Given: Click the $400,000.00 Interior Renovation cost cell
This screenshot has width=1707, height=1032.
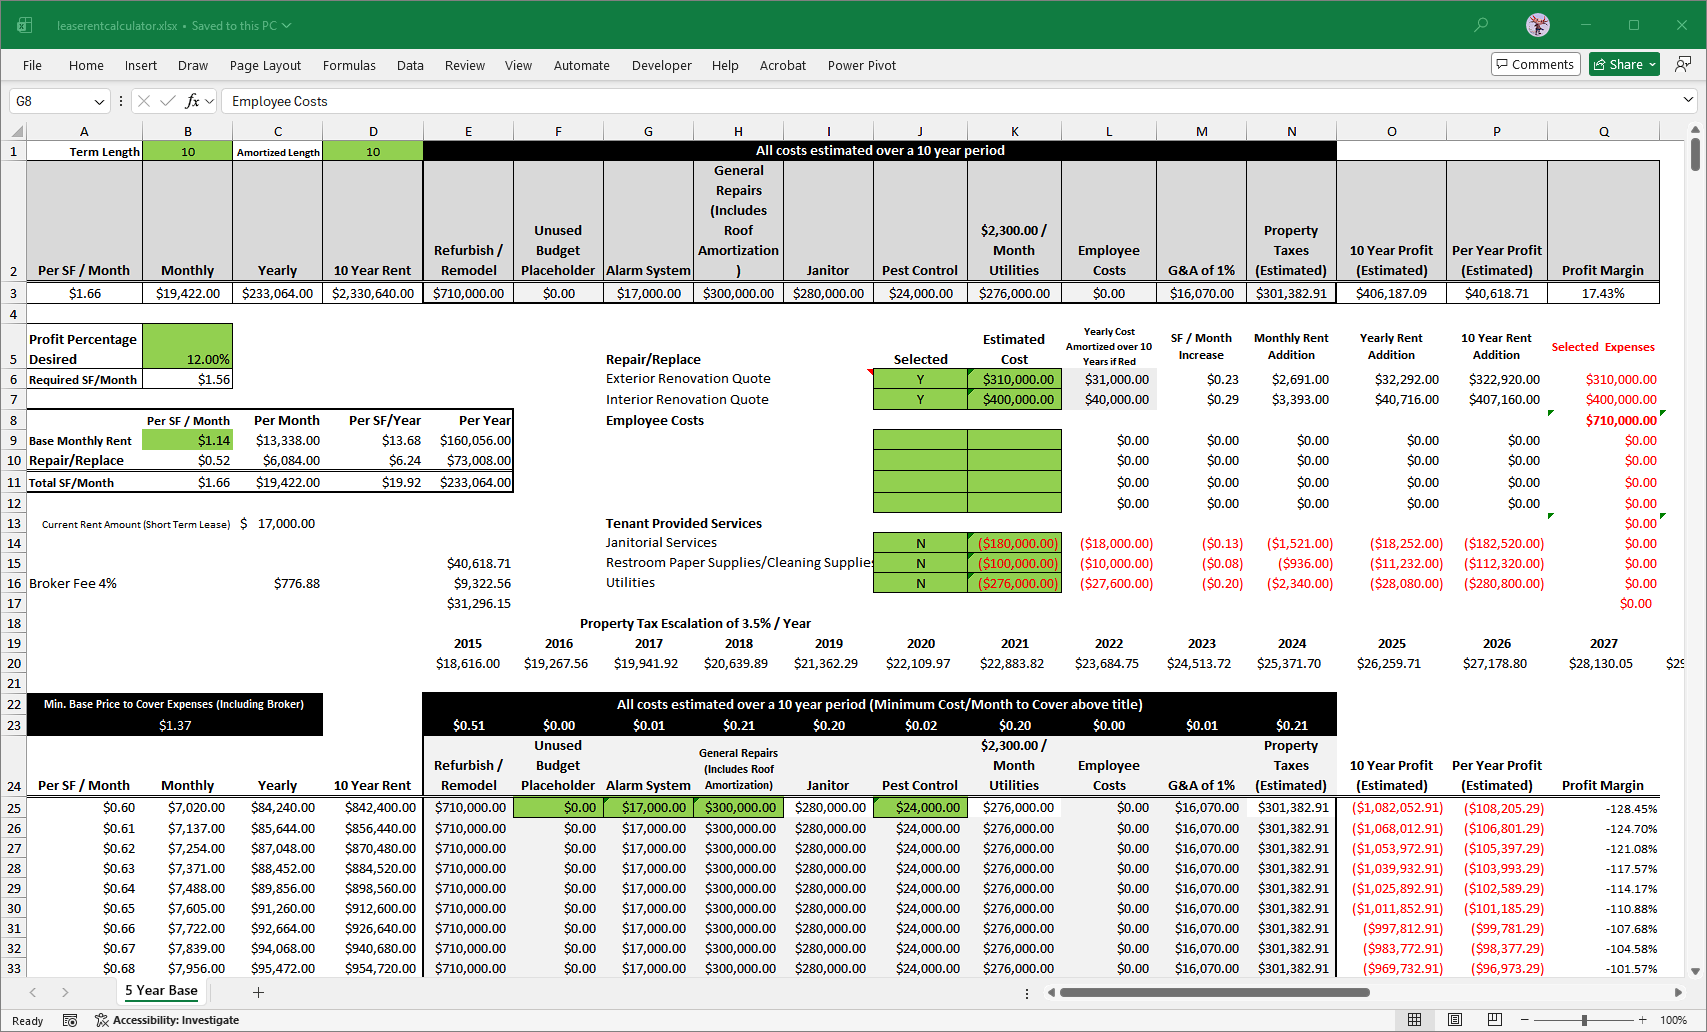Looking at the screenshot, I should click(x=1014, y=399).
